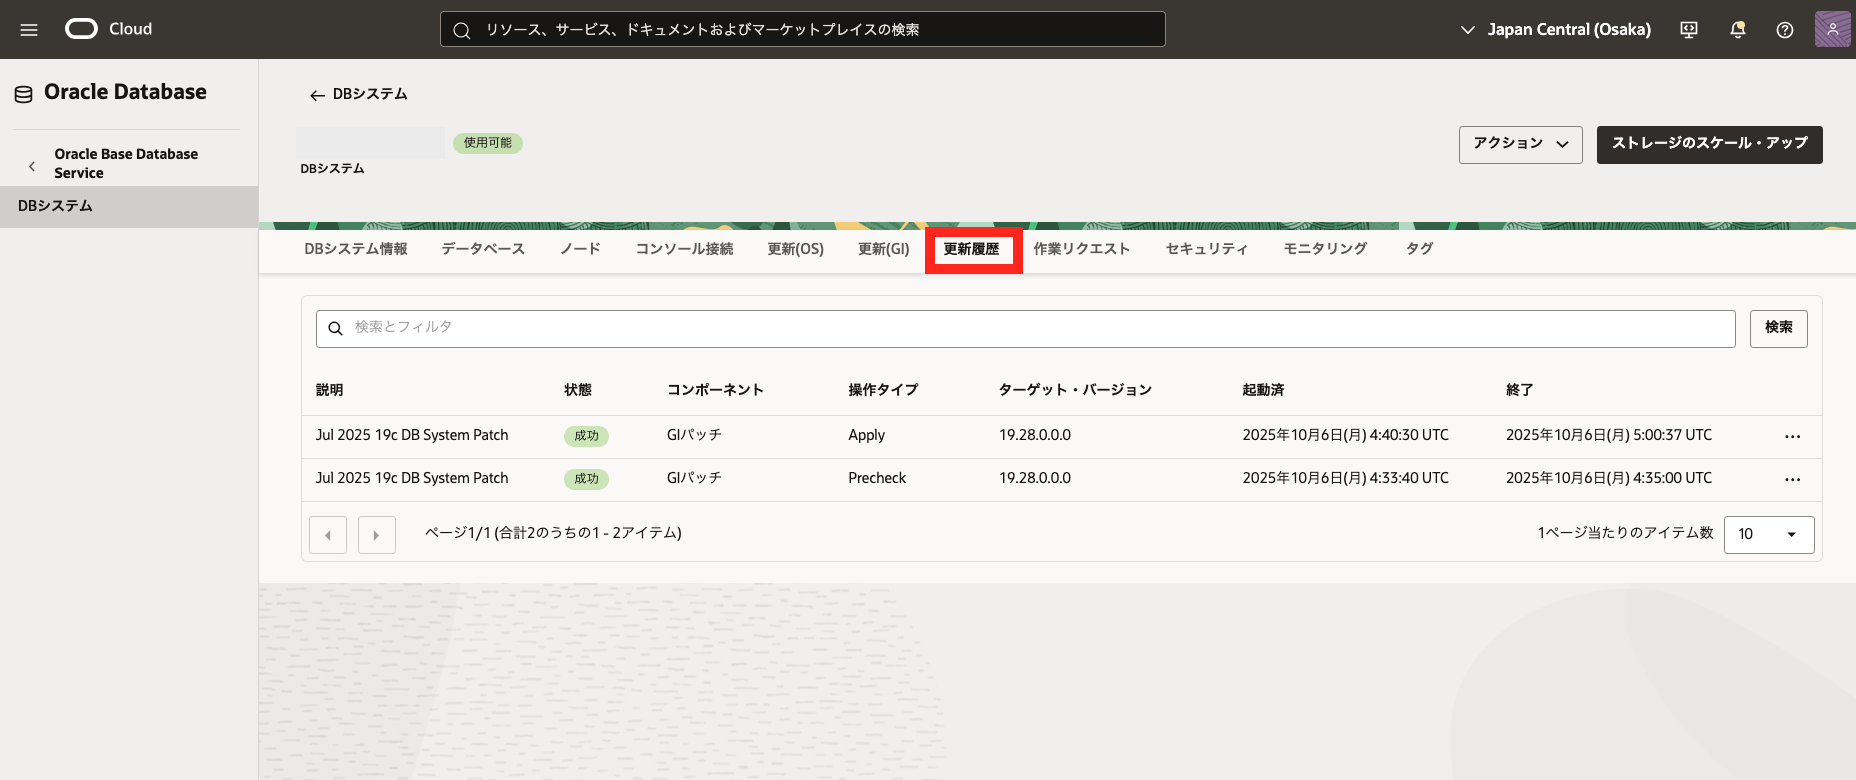
Task: Open the Cloud Shell developer tools icon
Action: (x=1689, y=30)
